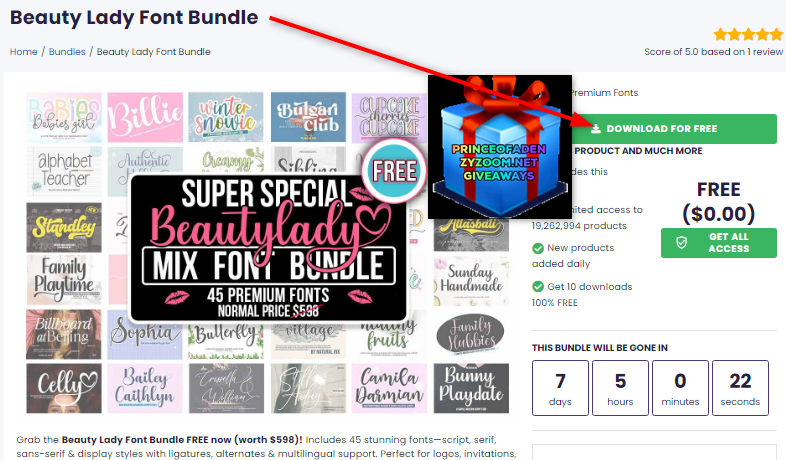The width and height of the screenshot is (786, 460).
Task: Open the Camila Darmian font thumbnail
Action: 389,388
